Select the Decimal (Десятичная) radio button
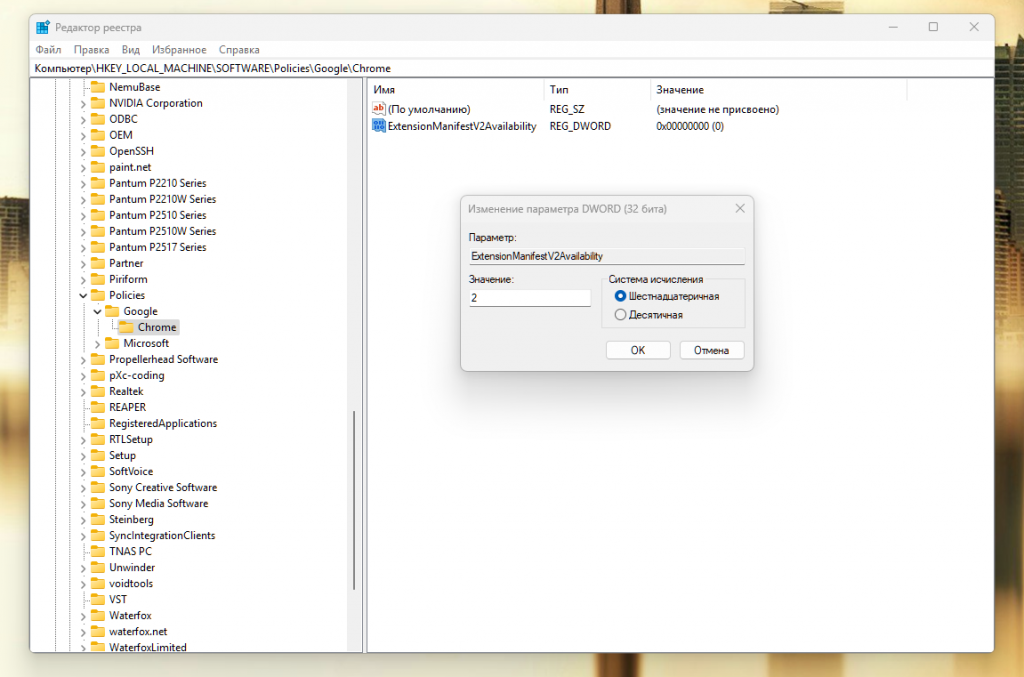Viewport: 1024px width, 677px height. tap(620, 315)
